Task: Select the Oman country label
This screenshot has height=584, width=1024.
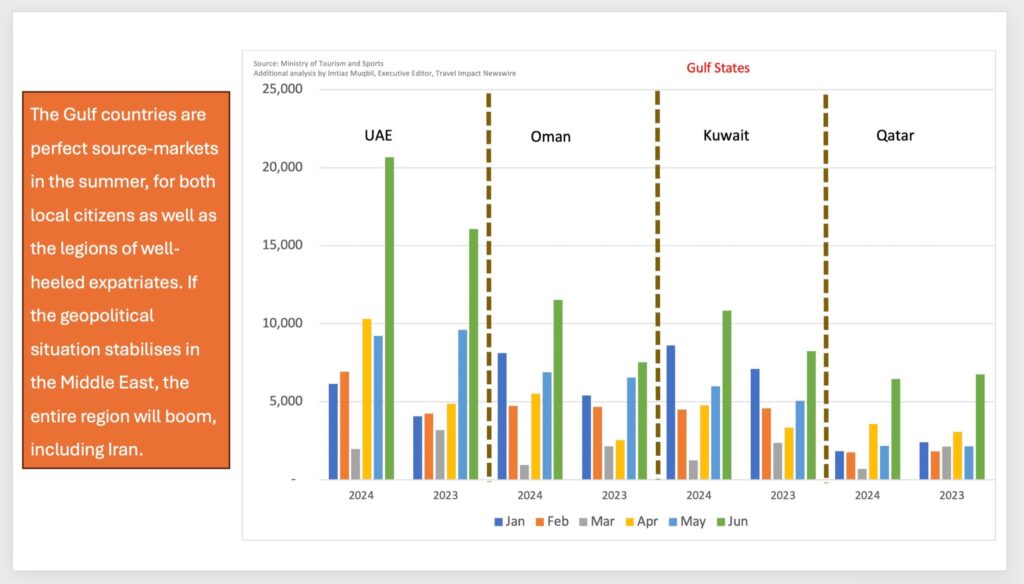Action: coord(550,136)
